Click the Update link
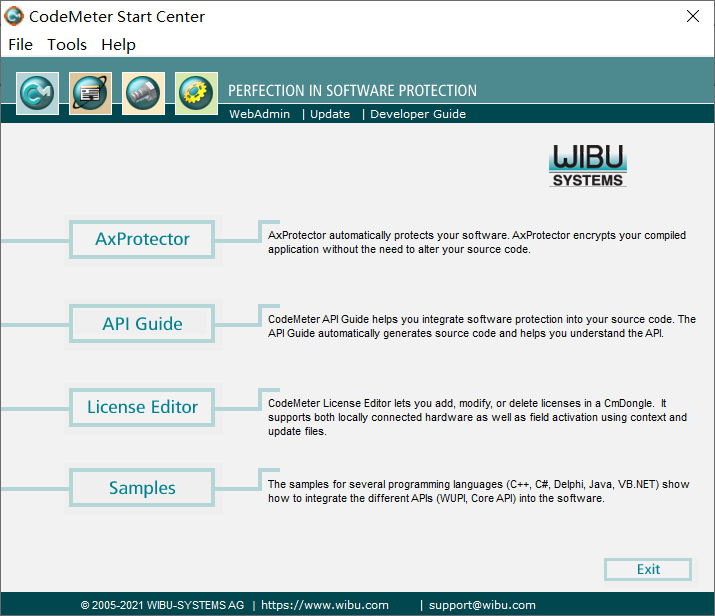Screen dimensions: 715x616 [330, 114]
